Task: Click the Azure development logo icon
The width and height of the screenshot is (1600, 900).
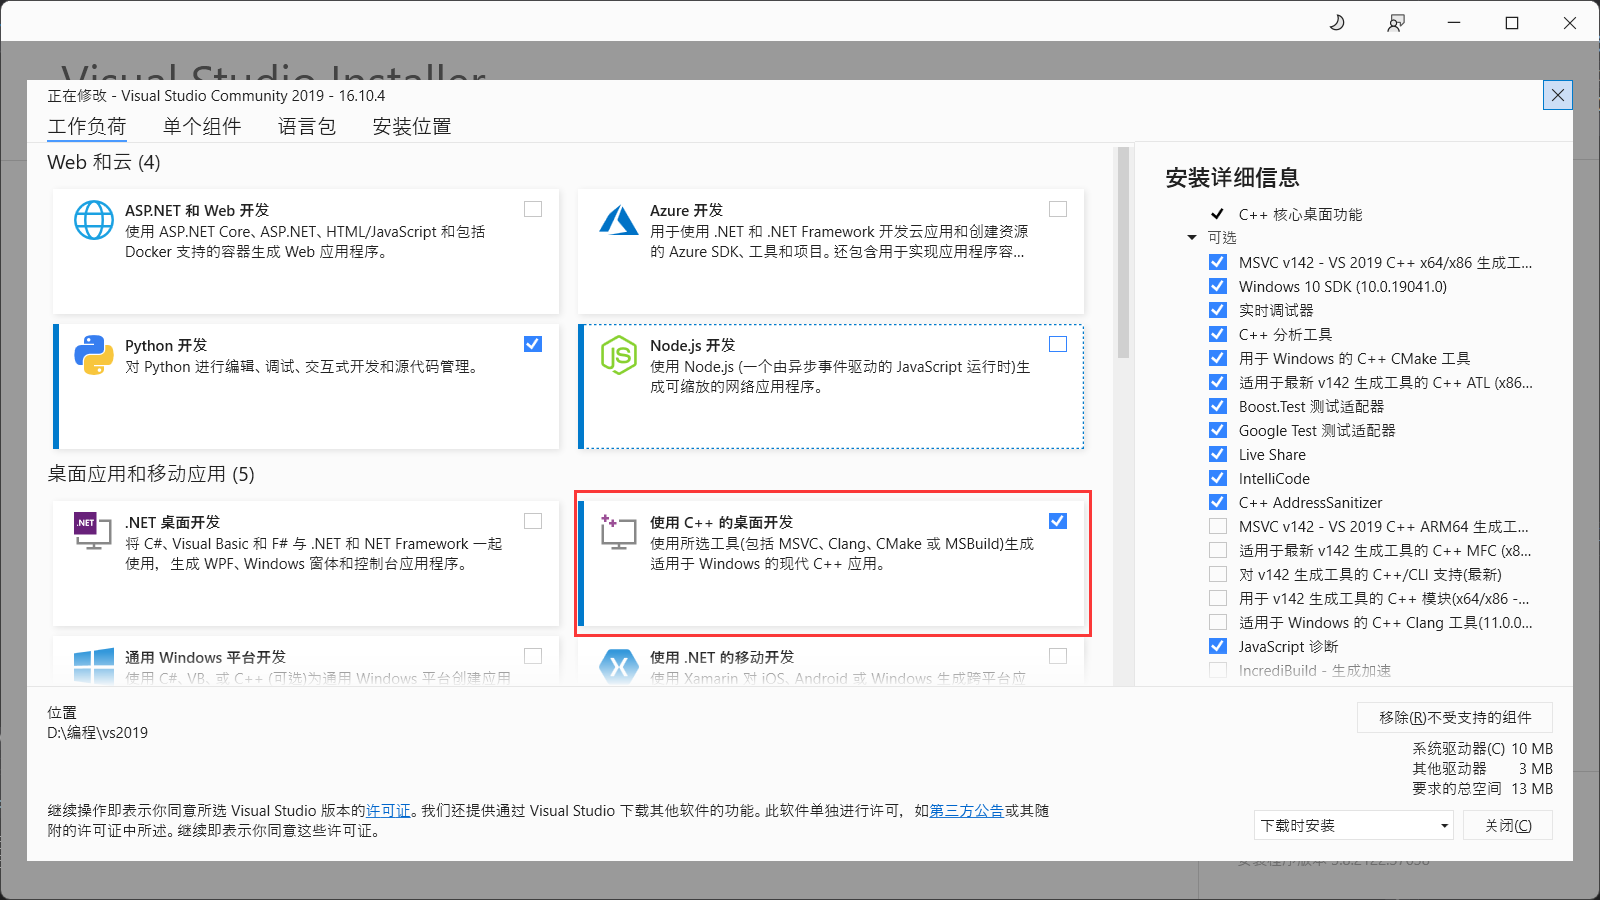Action: click(619, 220)
